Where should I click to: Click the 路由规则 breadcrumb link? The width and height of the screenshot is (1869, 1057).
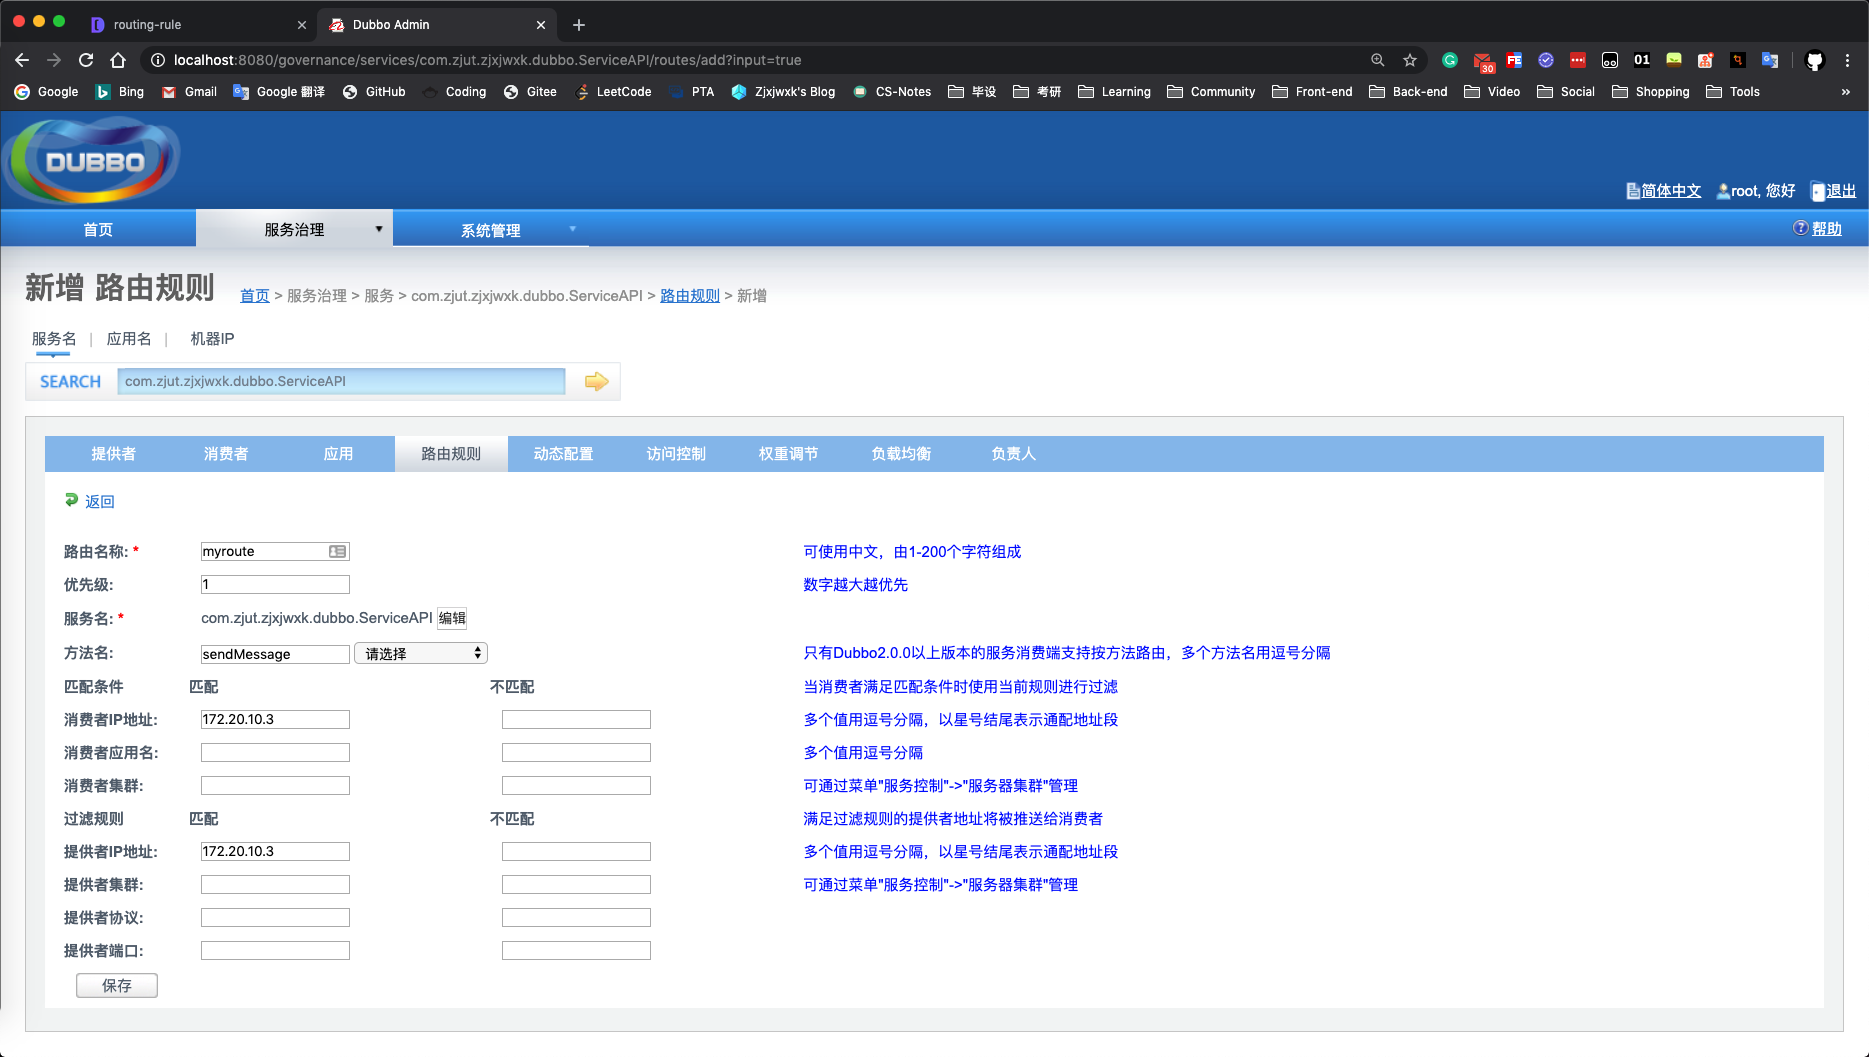tap(689, 295)
